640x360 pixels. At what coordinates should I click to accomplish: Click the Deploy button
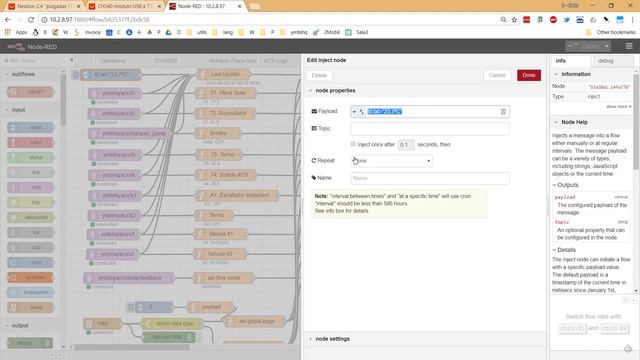click(x=584, y=46)
